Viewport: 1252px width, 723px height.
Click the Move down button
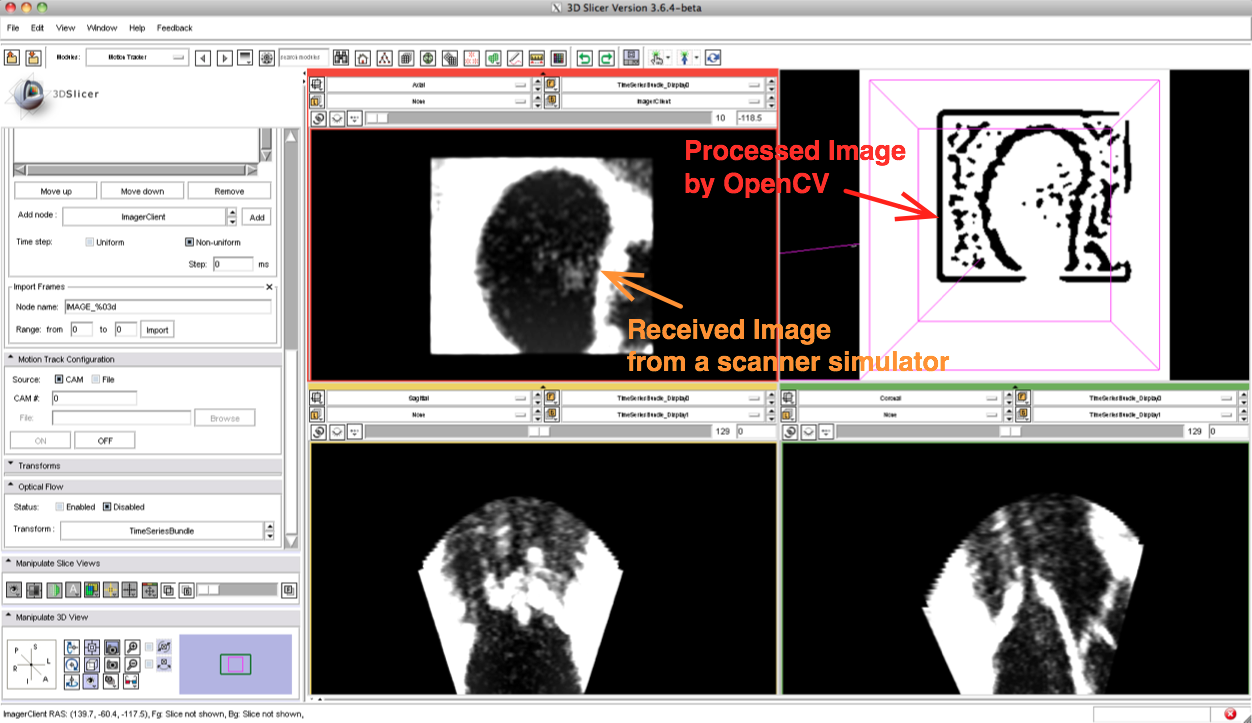(x=142, y=191)
